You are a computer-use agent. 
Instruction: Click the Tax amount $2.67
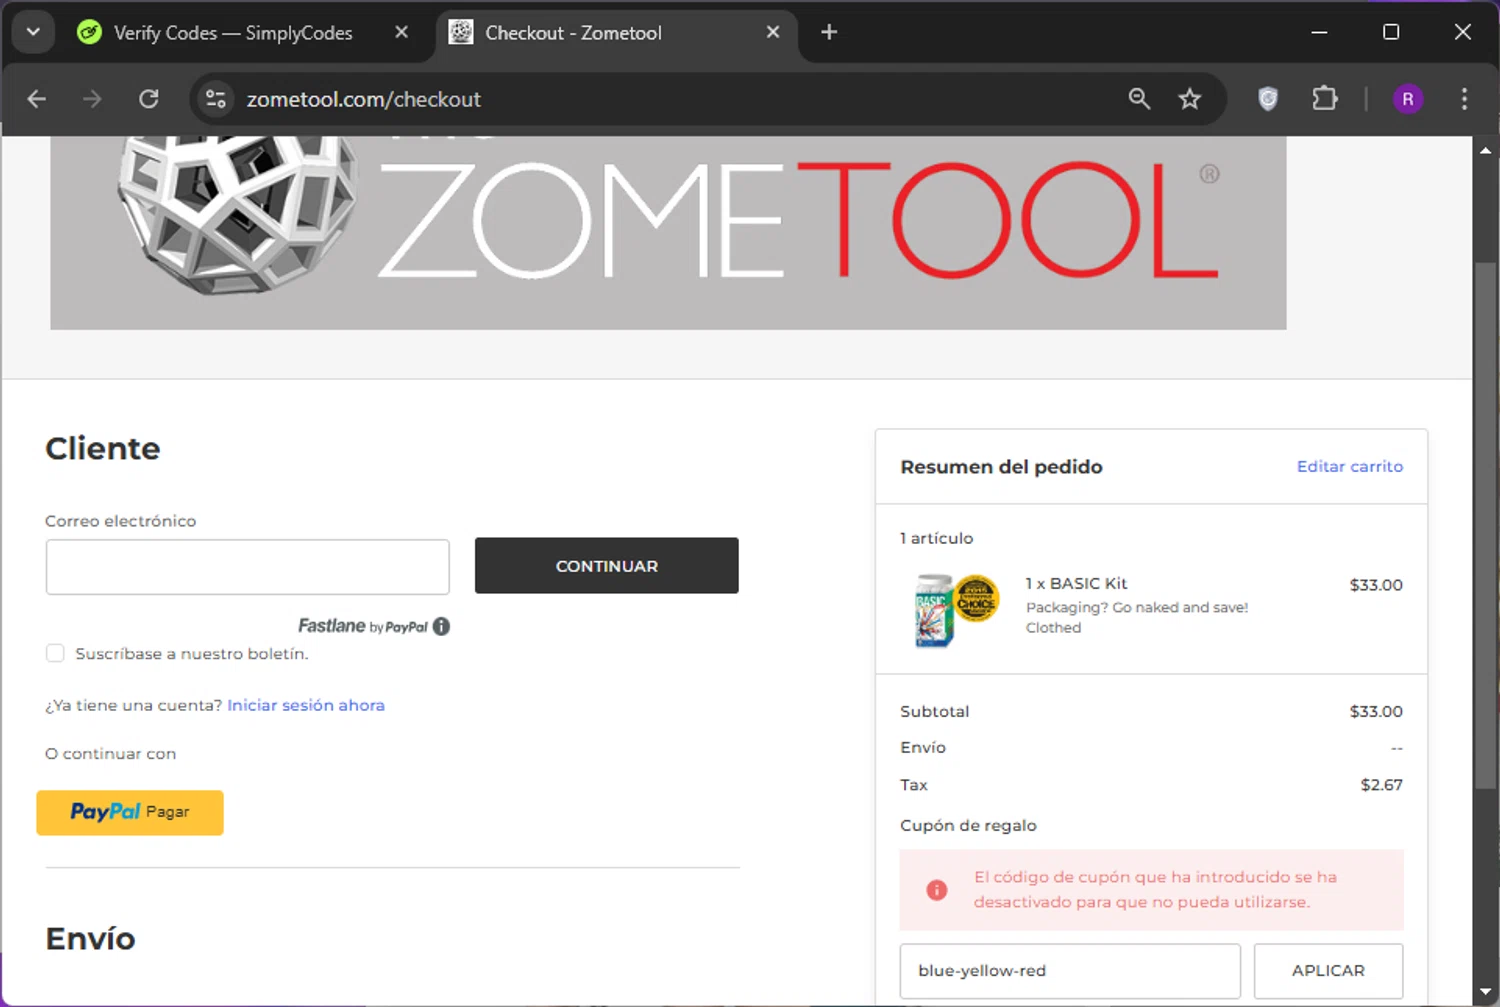point(1381,785)
